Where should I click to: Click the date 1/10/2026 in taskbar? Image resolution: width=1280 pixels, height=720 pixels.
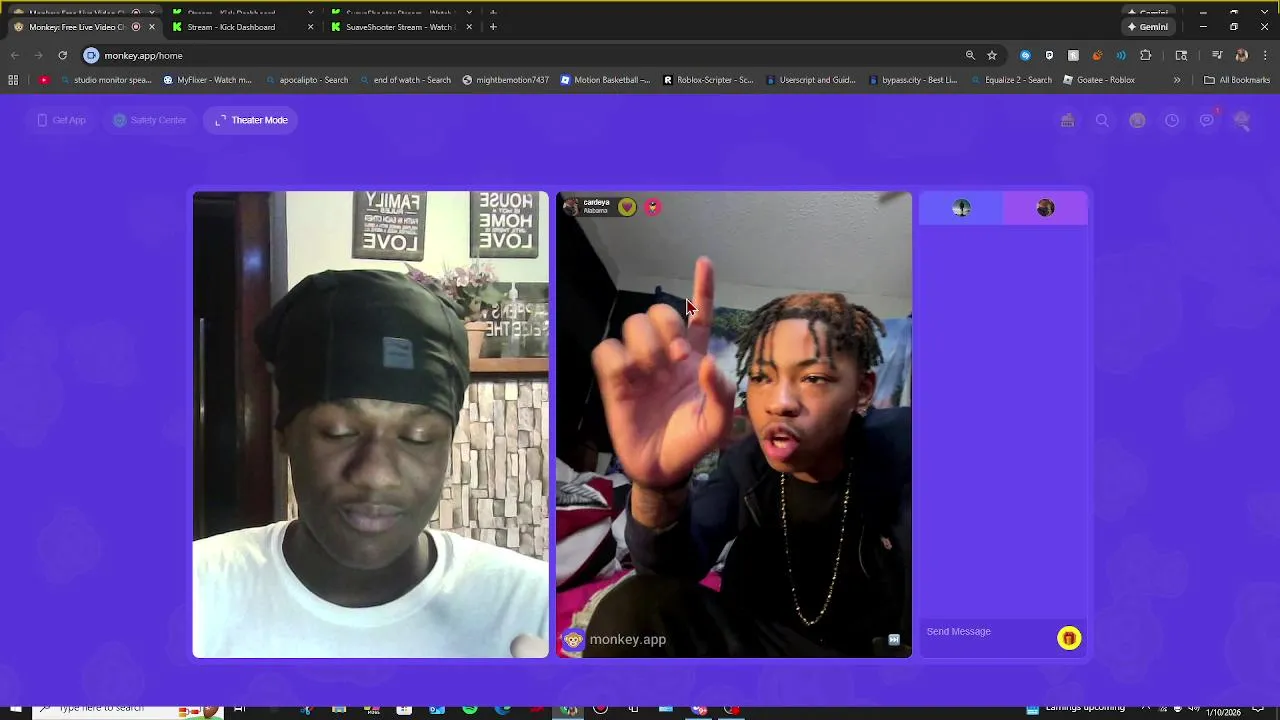point(1223,714)
